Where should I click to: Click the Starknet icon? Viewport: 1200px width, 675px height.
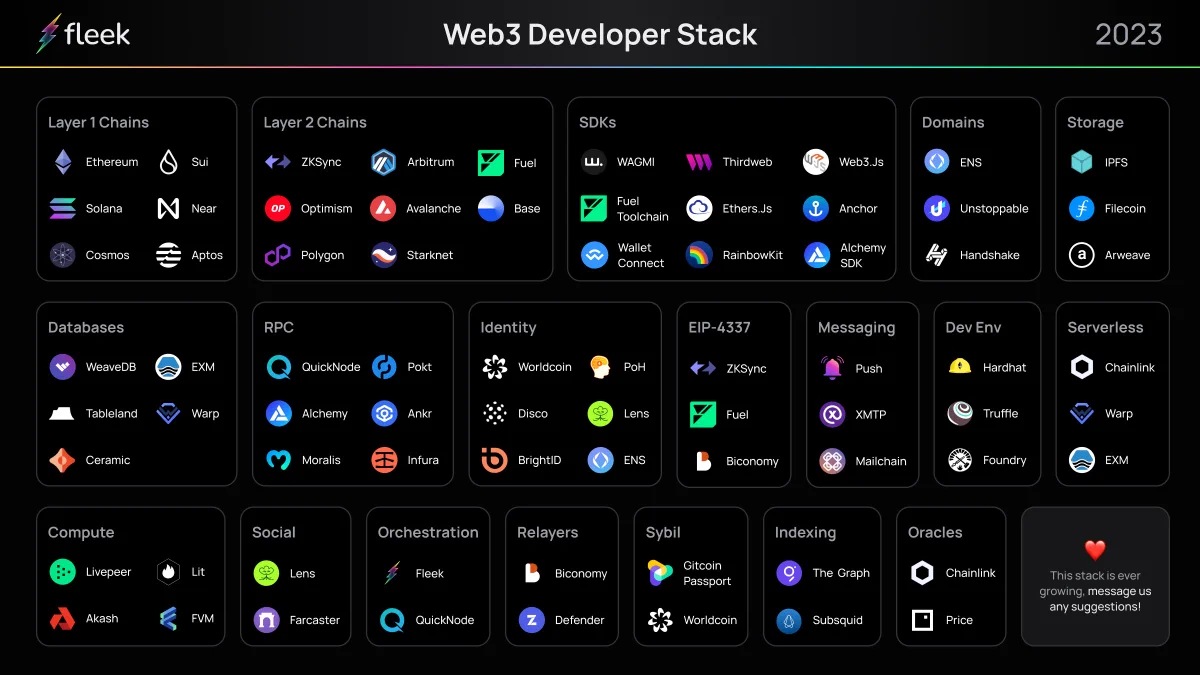[x=384, y=255]
